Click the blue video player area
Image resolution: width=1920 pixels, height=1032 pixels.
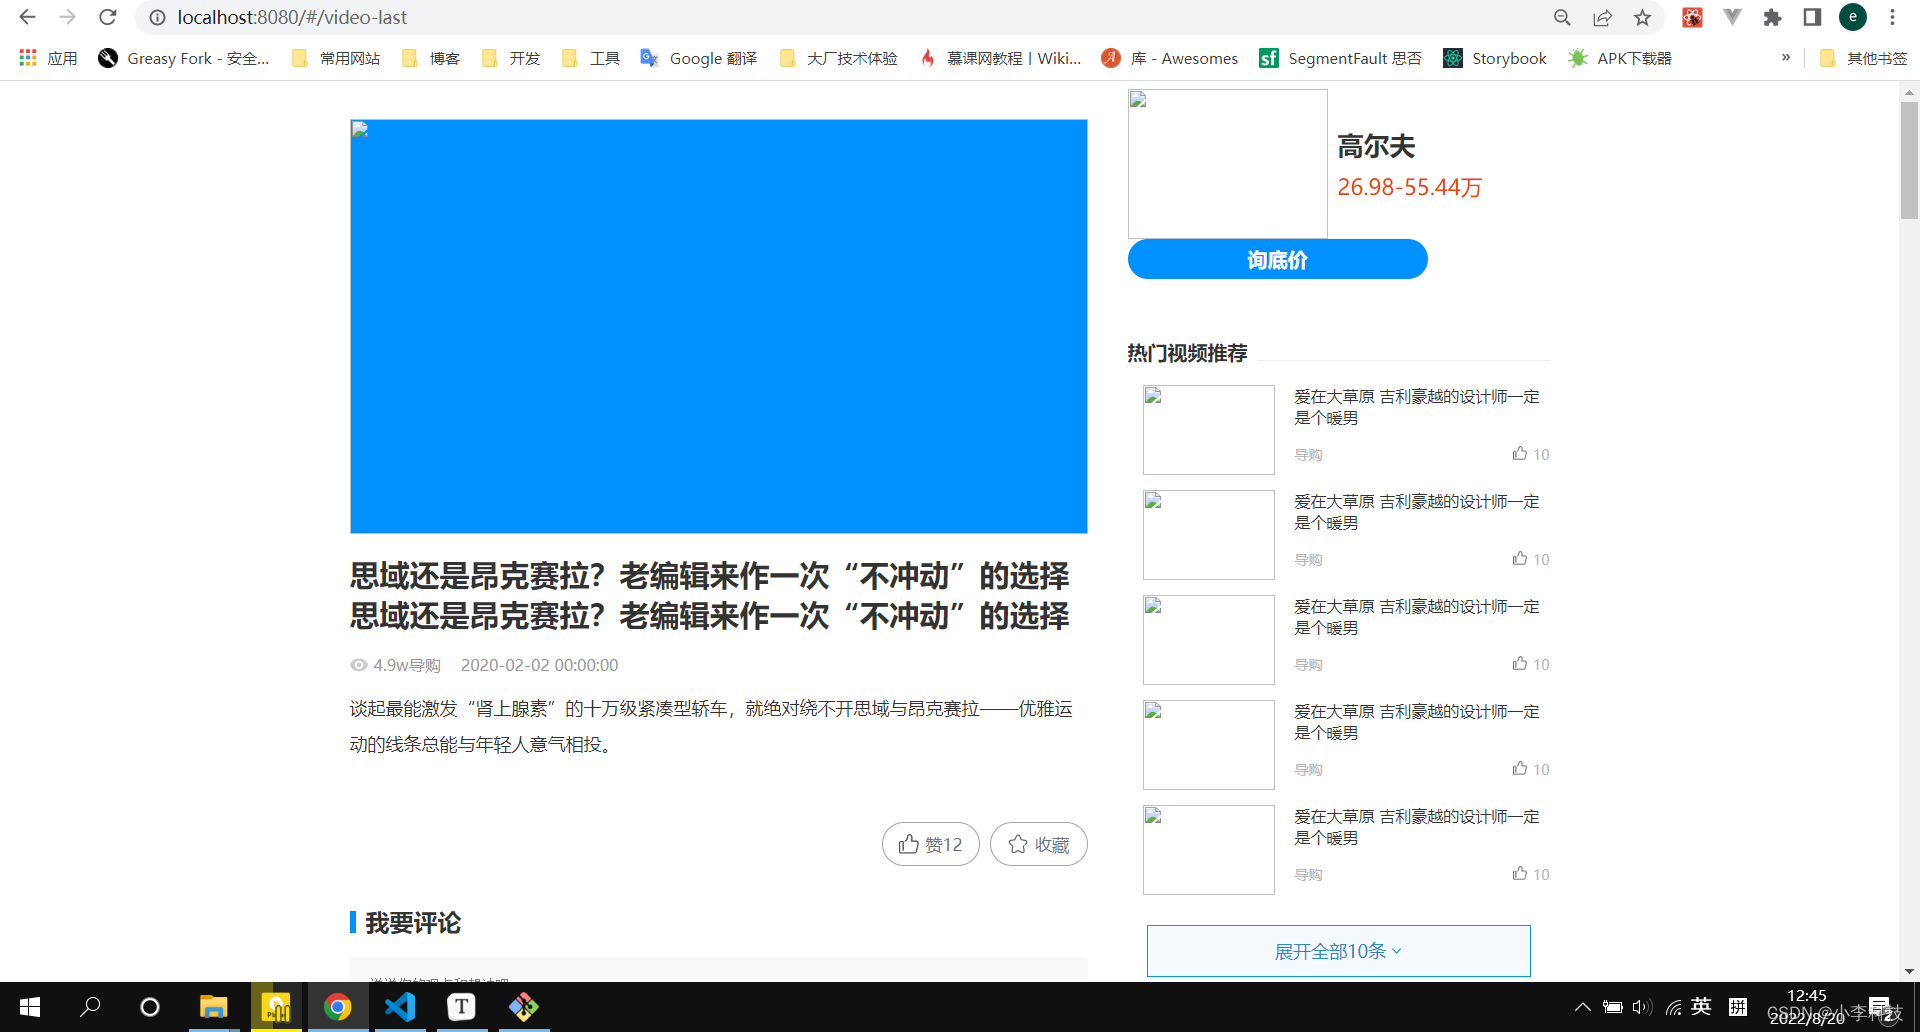719,326
